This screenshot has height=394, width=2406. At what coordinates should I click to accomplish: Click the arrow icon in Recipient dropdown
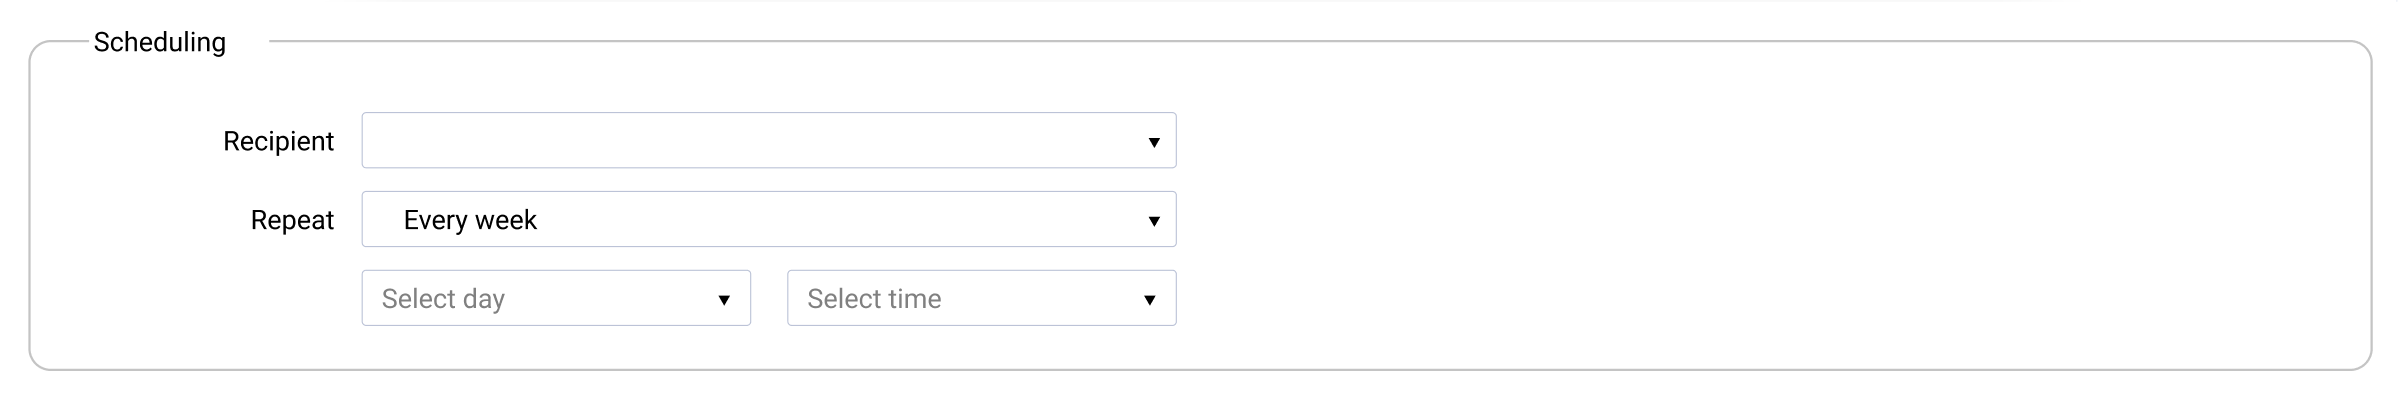pyautogui.click(x=1154, y=142)
